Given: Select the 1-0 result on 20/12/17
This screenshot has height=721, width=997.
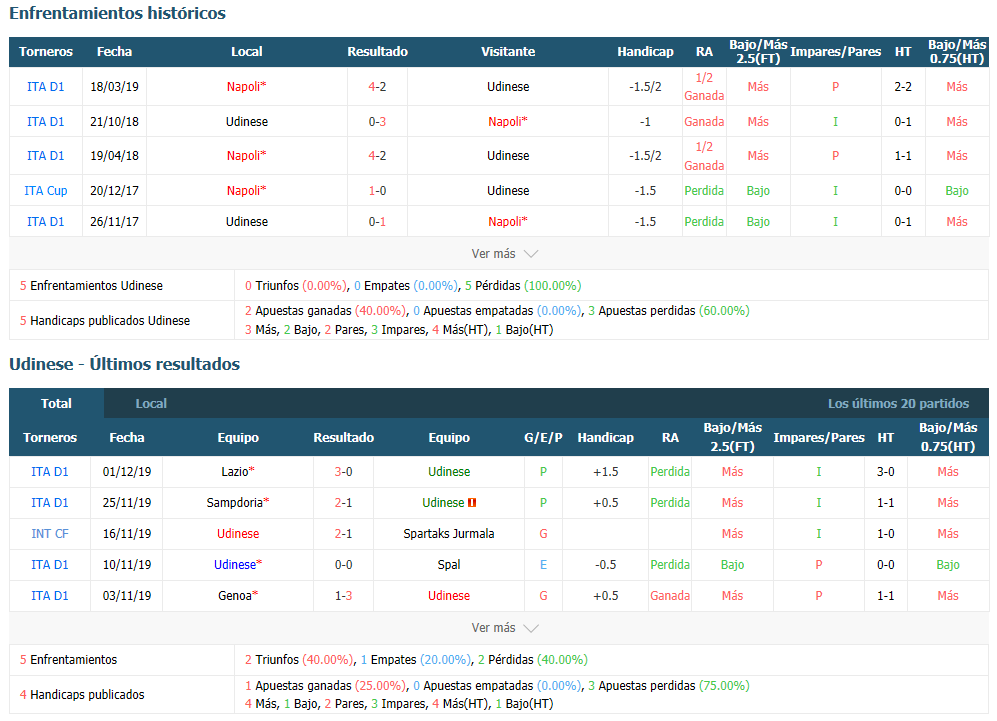Looking at the screenshot, I should 377,190.
